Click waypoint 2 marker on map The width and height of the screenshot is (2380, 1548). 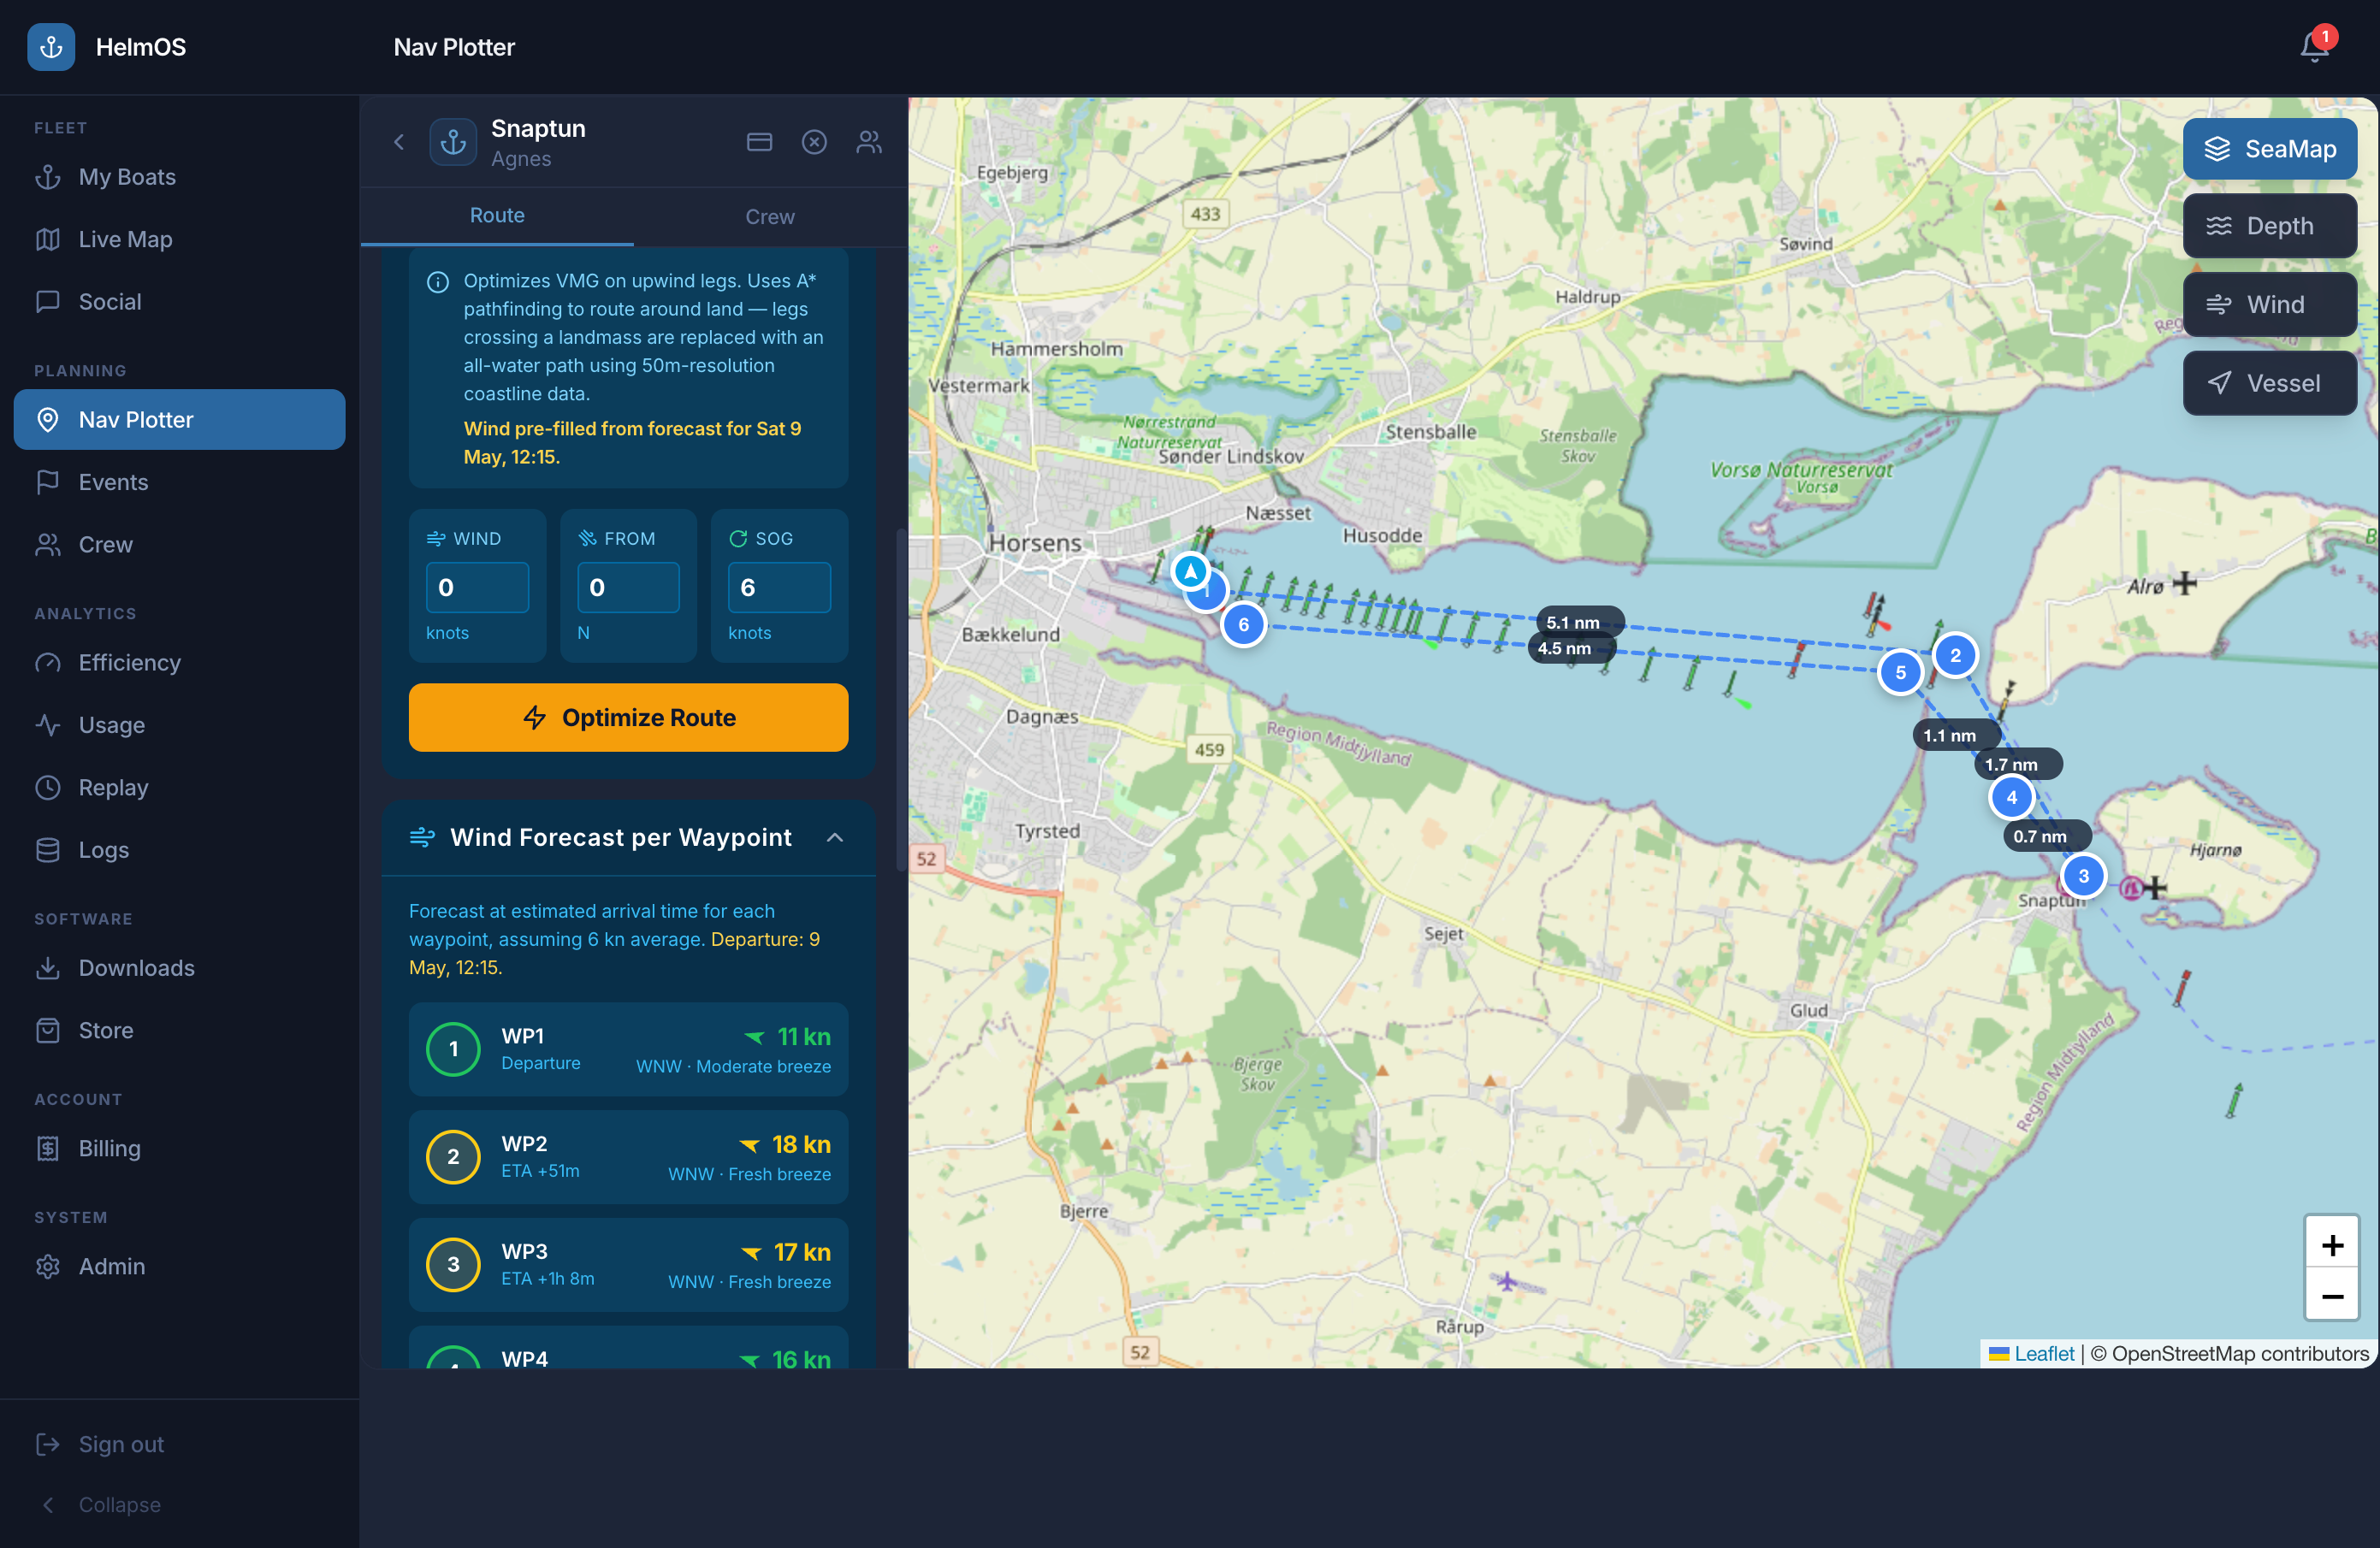1955,656
